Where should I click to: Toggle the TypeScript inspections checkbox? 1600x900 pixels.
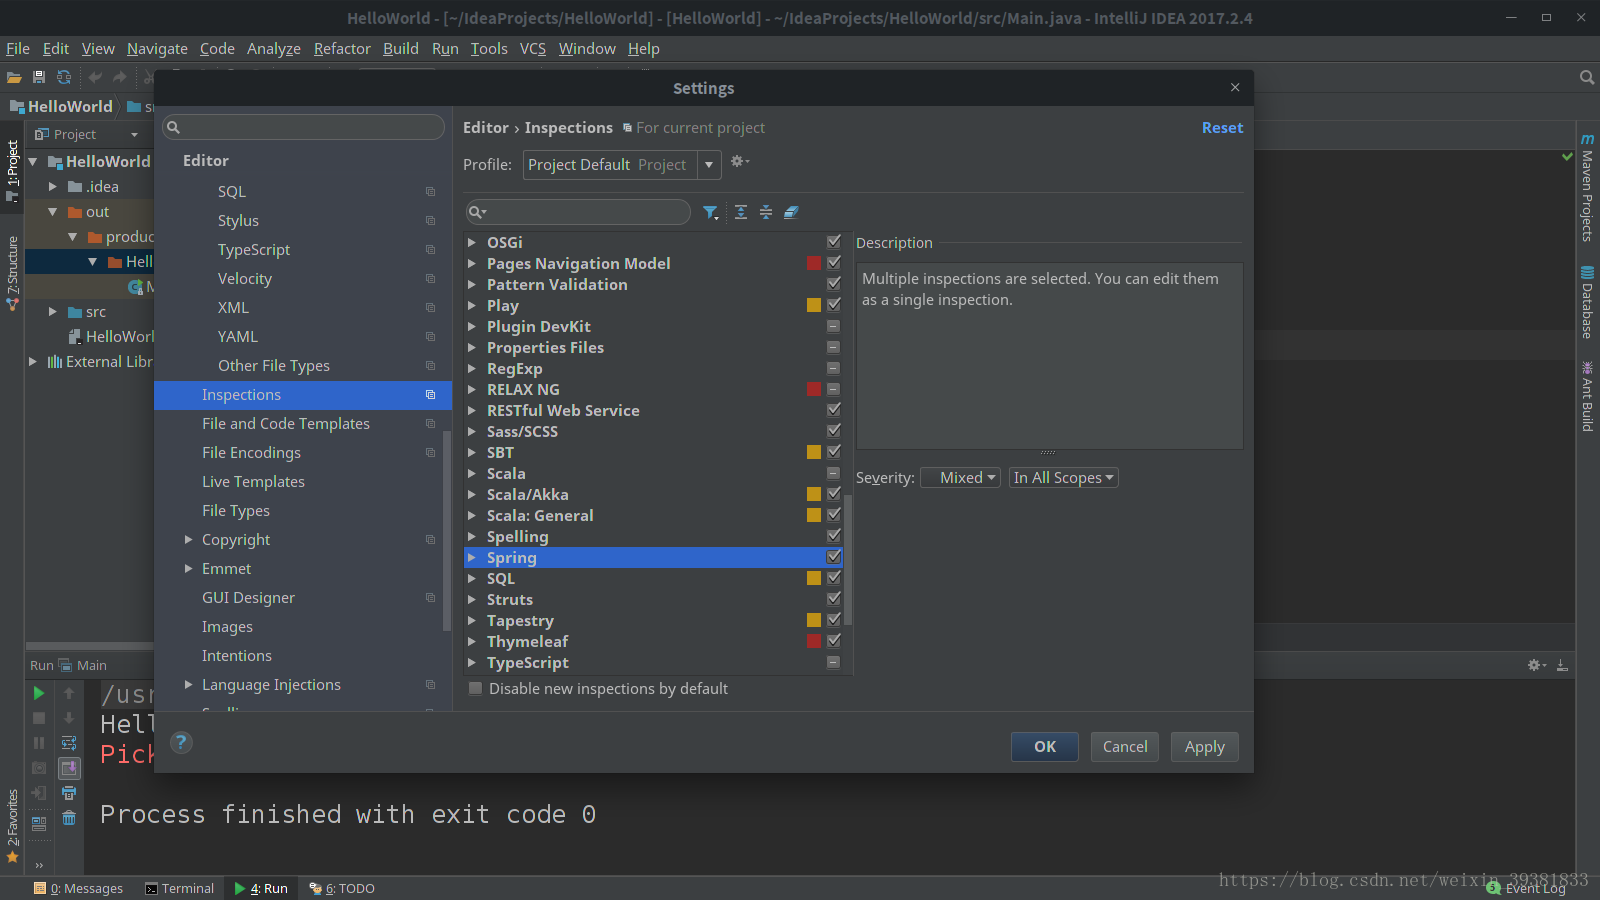coord(834,662)
